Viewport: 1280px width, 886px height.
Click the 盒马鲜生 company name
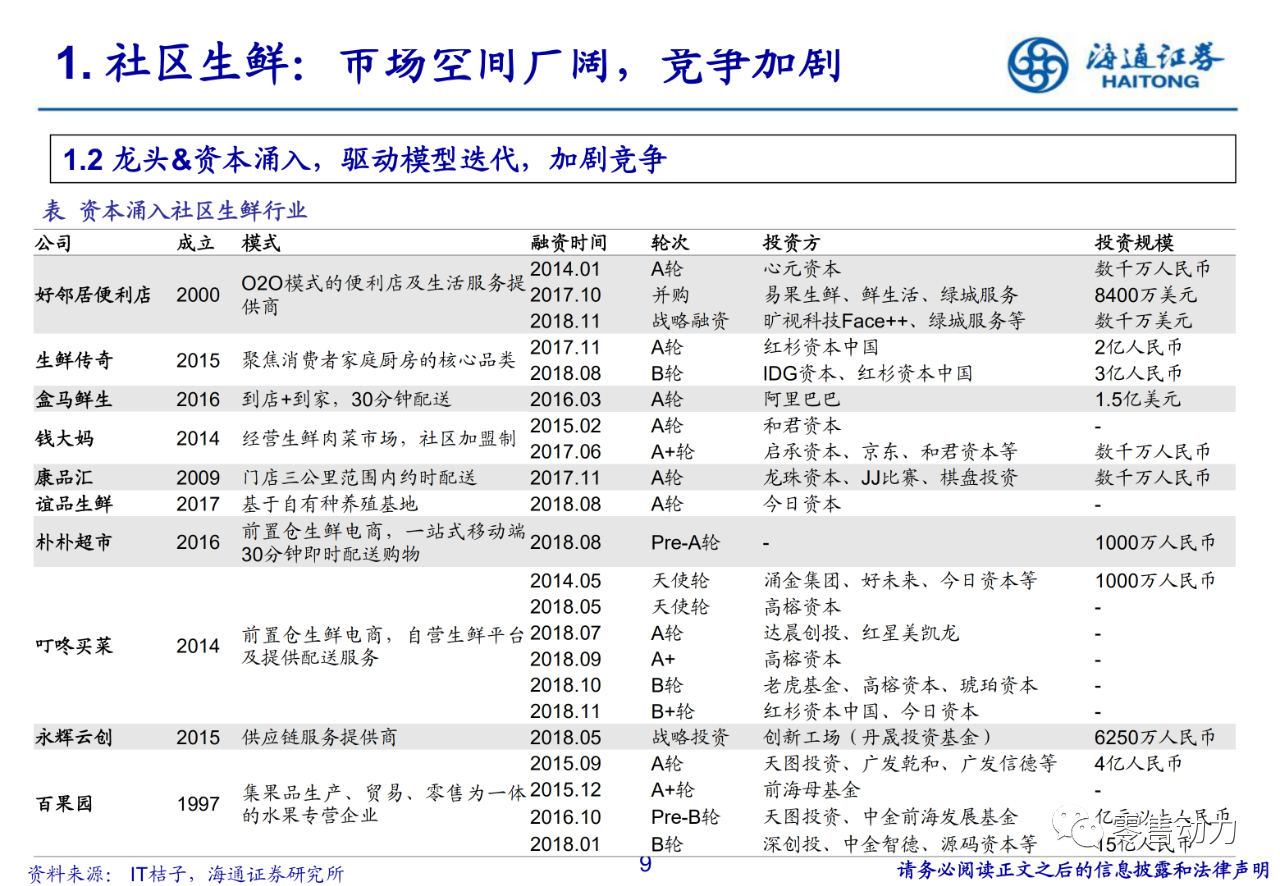(74, 399)
